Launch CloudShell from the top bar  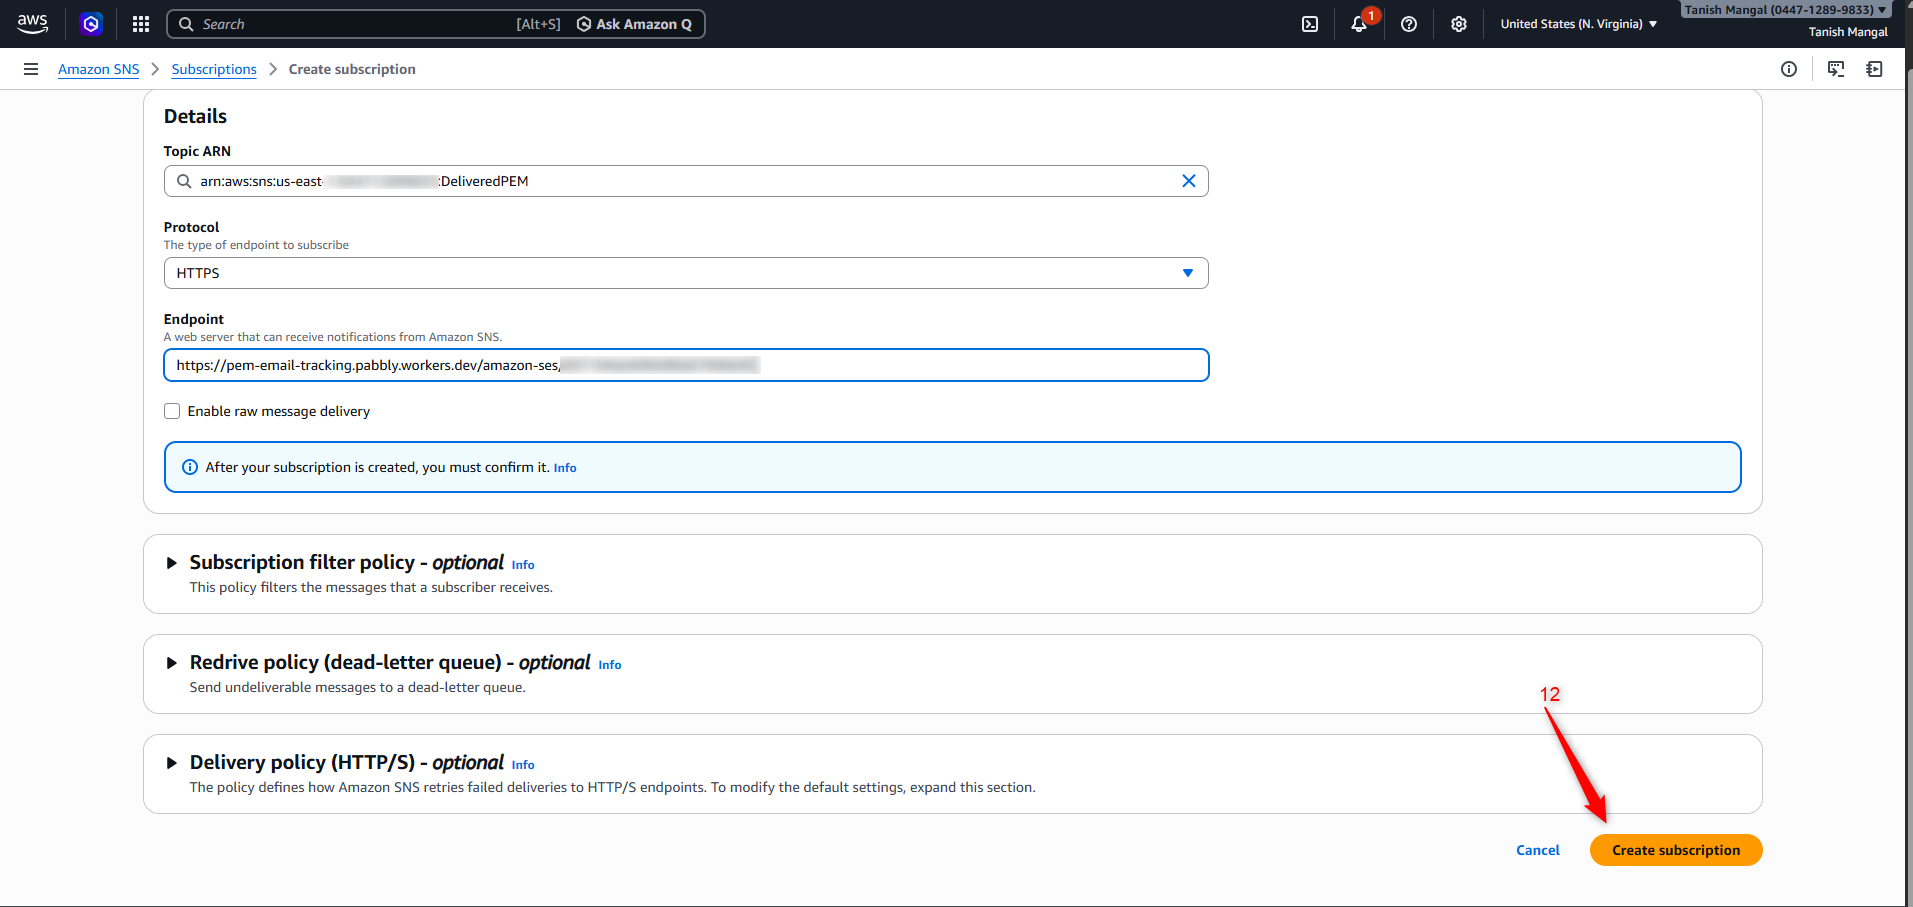(1310, 24)
